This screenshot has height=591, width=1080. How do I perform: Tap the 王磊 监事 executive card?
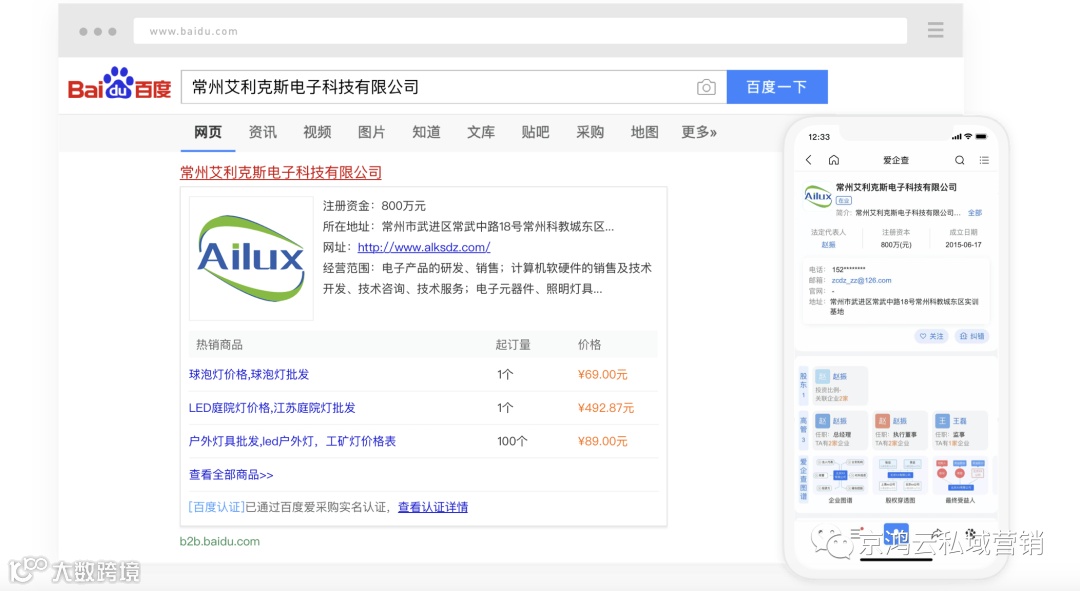coord(960,431)
